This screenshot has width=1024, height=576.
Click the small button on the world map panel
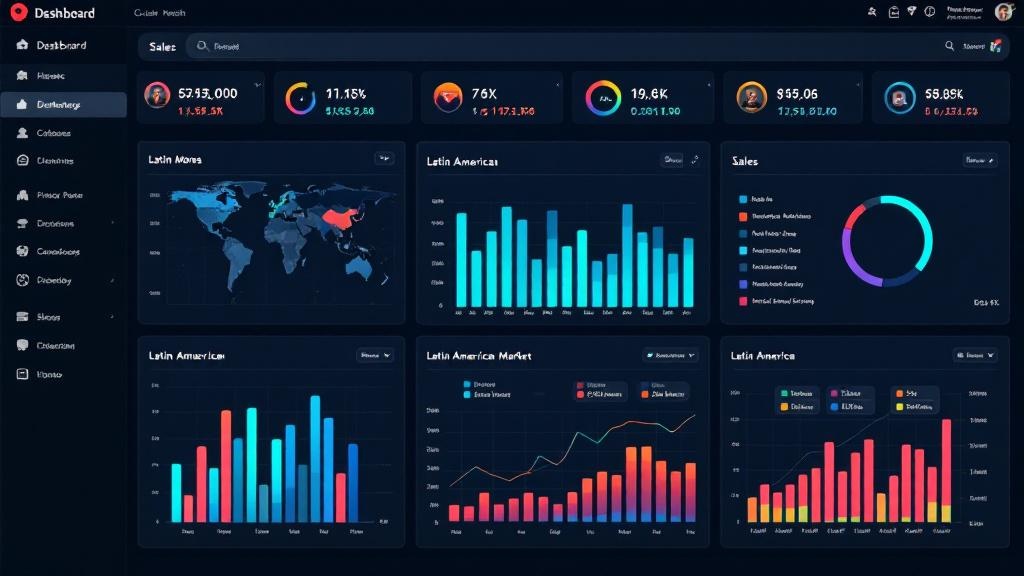384,158
